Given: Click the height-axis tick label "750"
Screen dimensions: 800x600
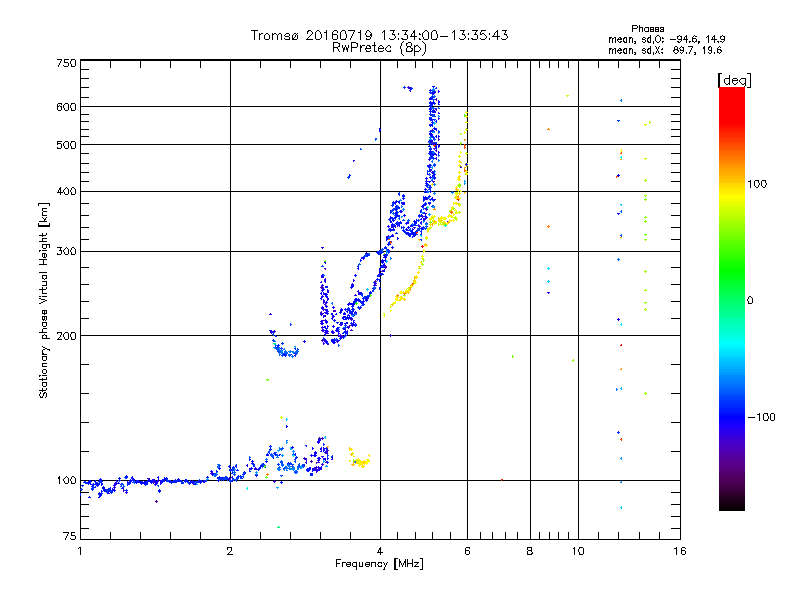Looking at the screenshot, I should (x=66, y=63).
